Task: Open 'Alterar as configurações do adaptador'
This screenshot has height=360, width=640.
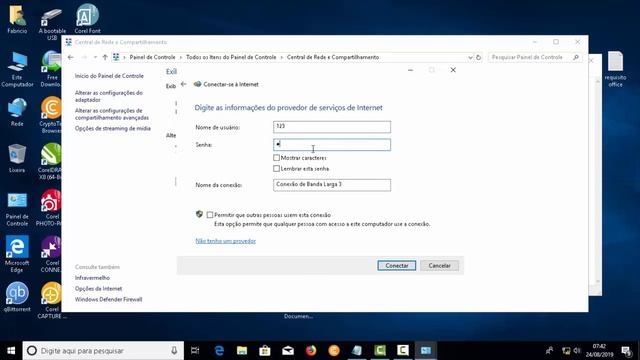Action: click(x=109, y=96)
